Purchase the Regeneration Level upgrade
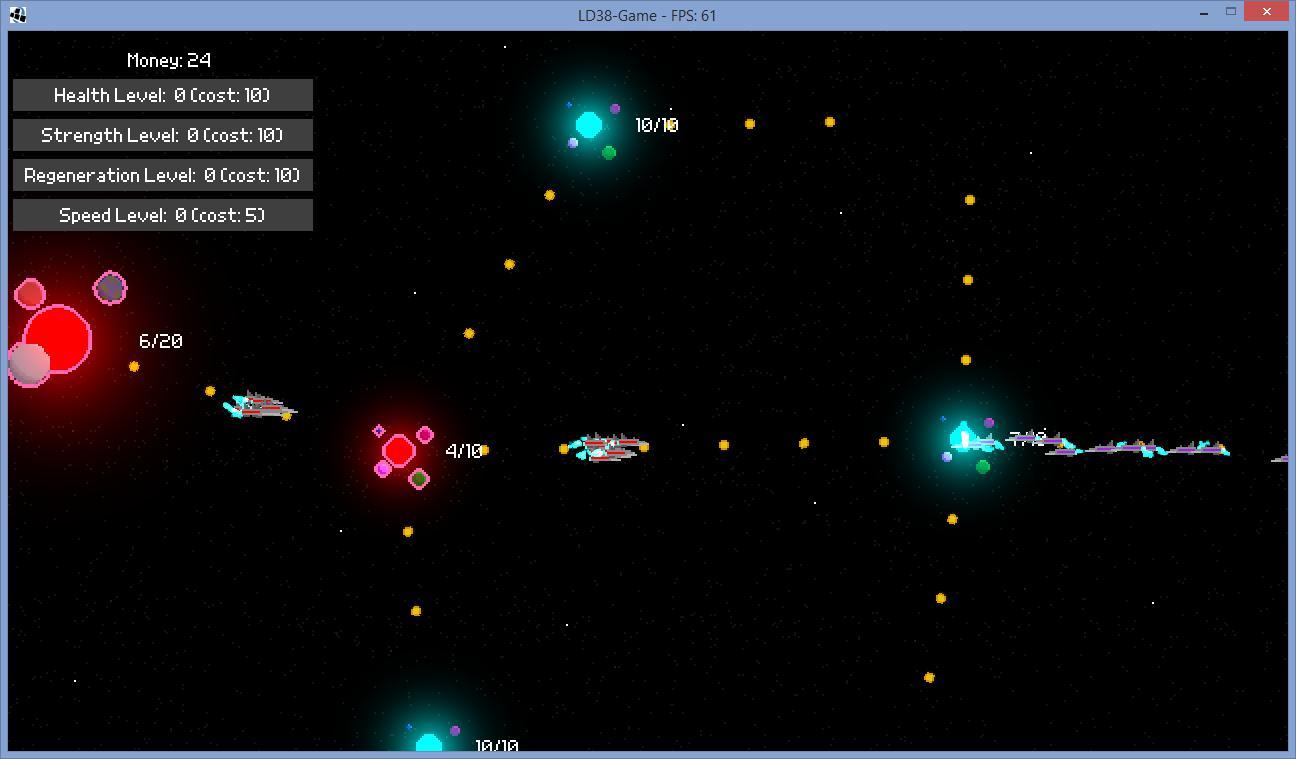The image size is (1296, 759). pyautogui.click(x=162, y=175)
